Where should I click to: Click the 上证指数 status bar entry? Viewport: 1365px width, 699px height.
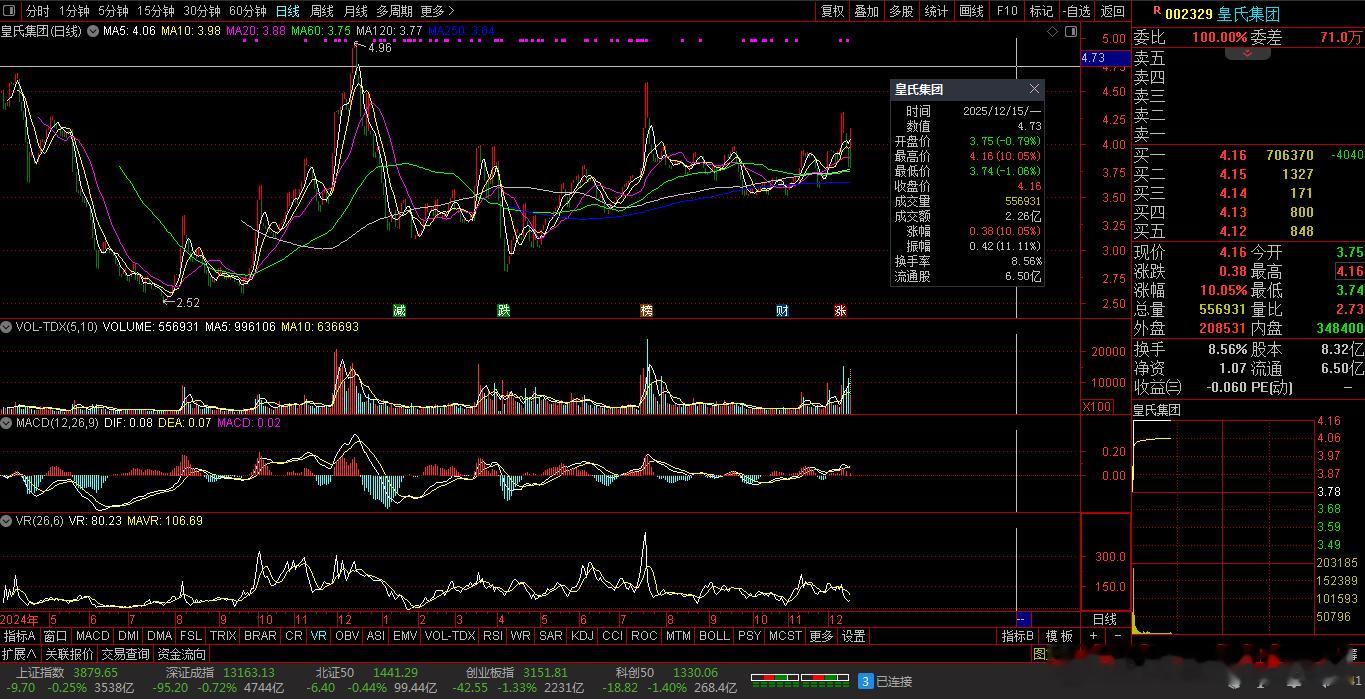click(x=40, y=672)
